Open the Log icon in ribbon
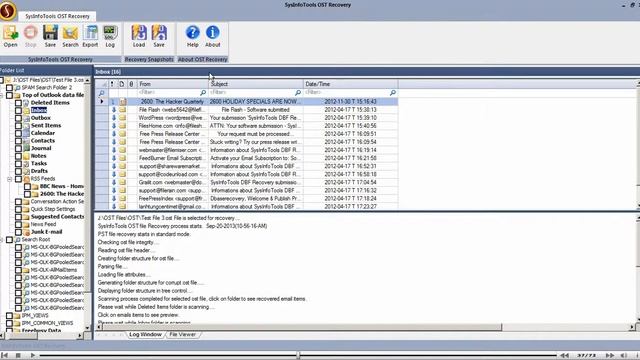Viewport: 640px width, 360px height. [110, 36]
